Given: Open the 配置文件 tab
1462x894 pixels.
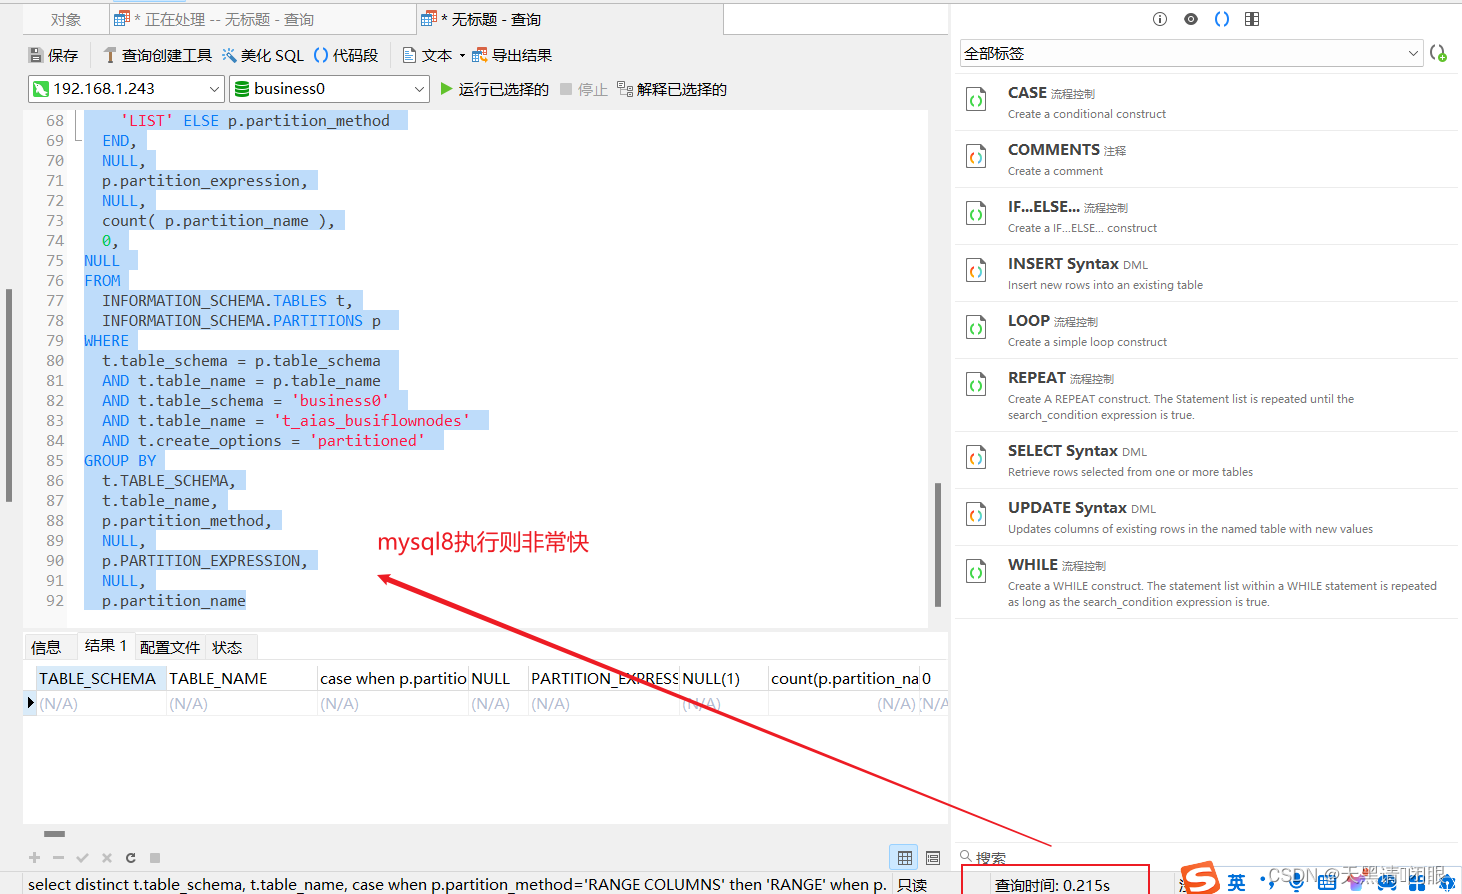Looking at the screenshot, I should click(x=170, y=647).
